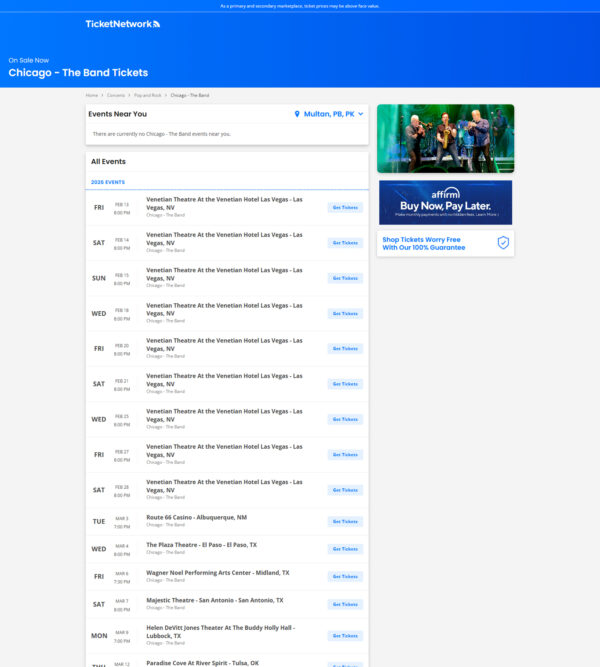600x667 pixels.
Task: Go to the Concerts breadcrumb
Action: pos(116,95)
